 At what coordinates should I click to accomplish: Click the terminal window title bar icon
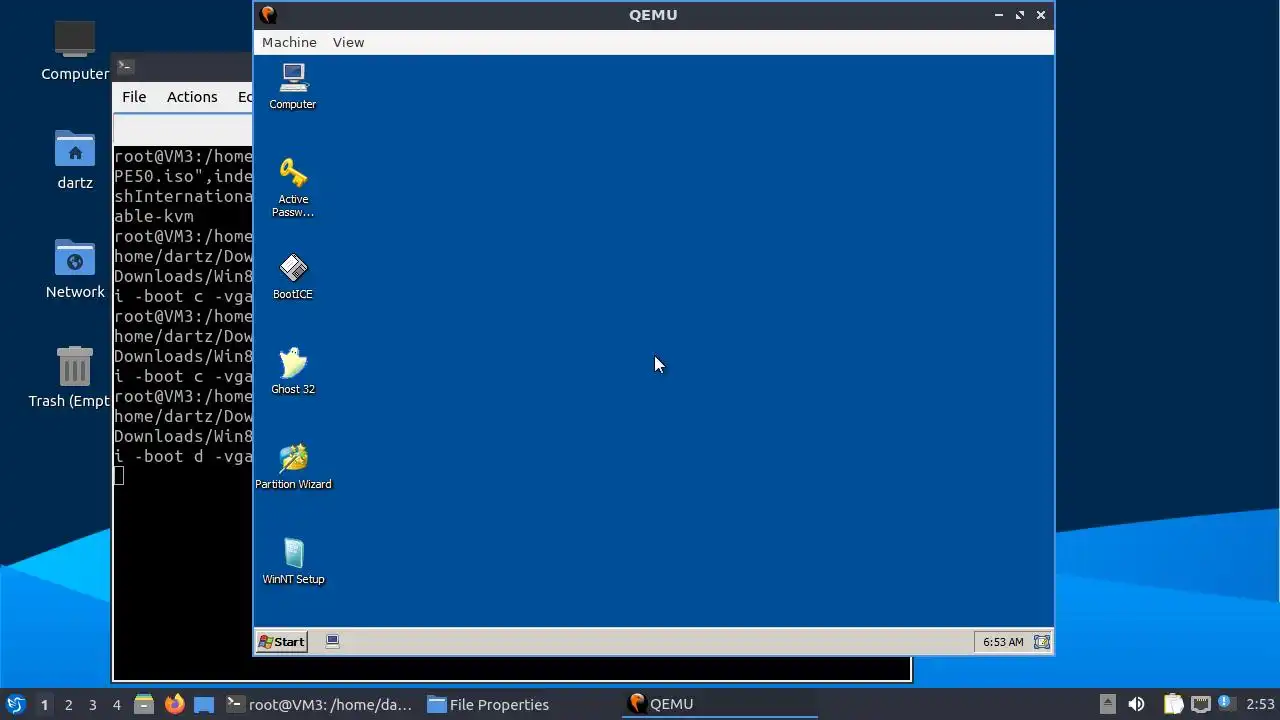pos(125,67)
